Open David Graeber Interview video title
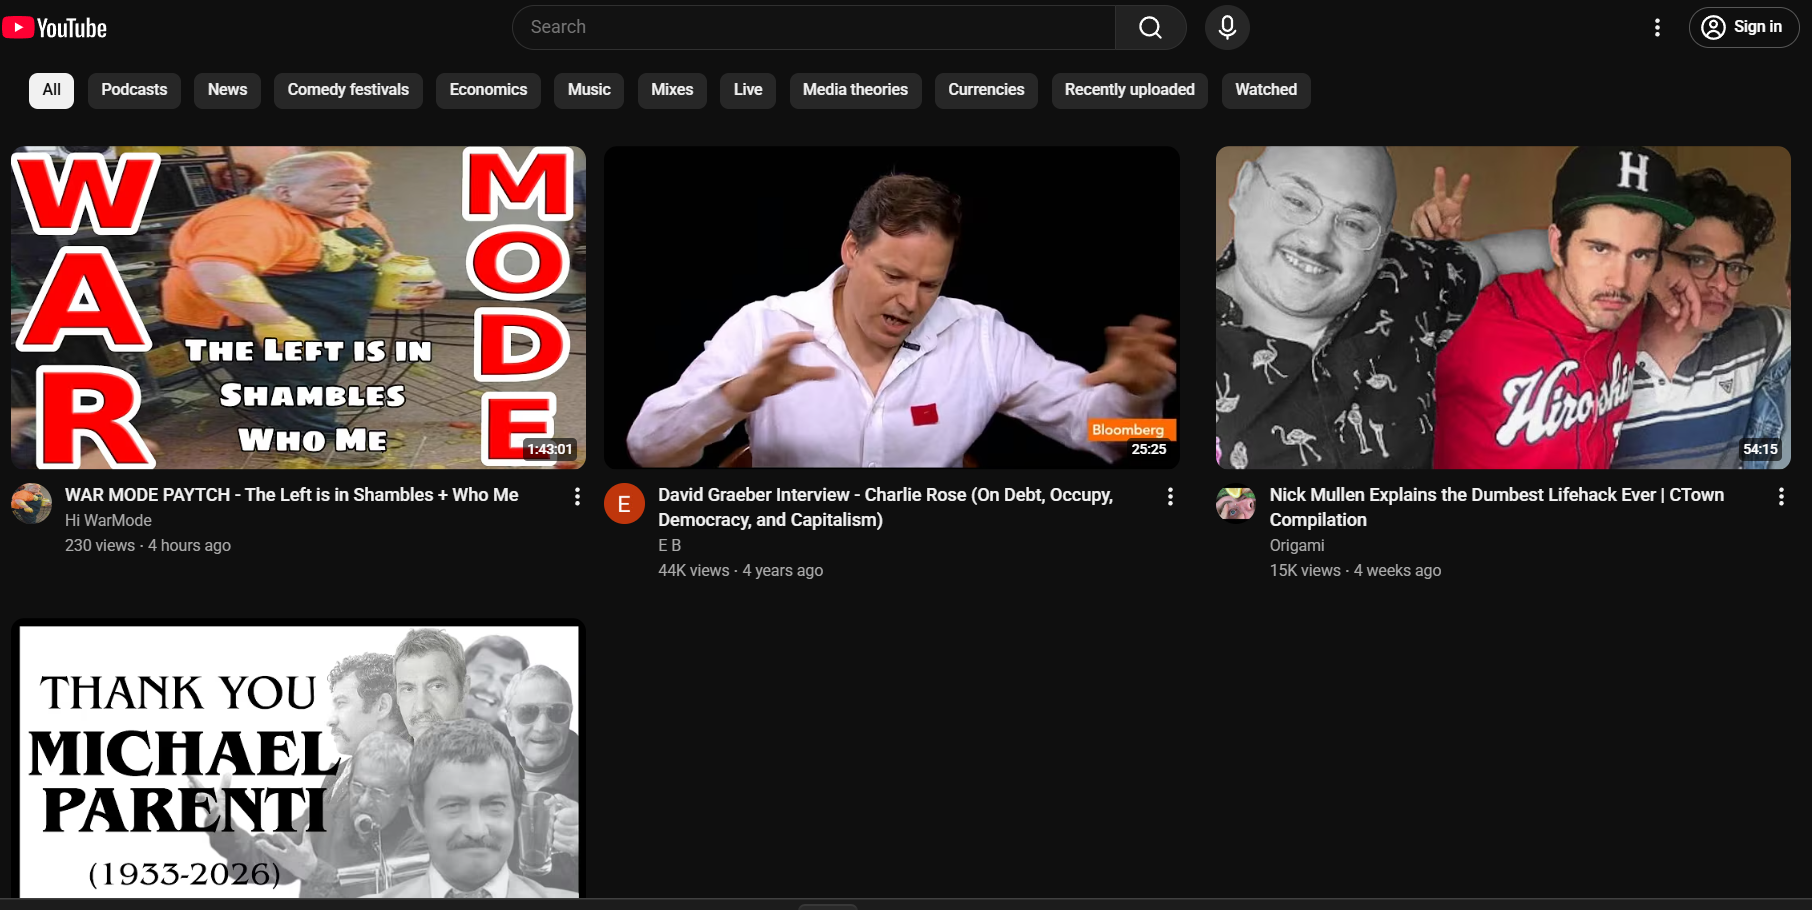The height and width of the screenshot is (910, 1812). [x=884, y=507]
